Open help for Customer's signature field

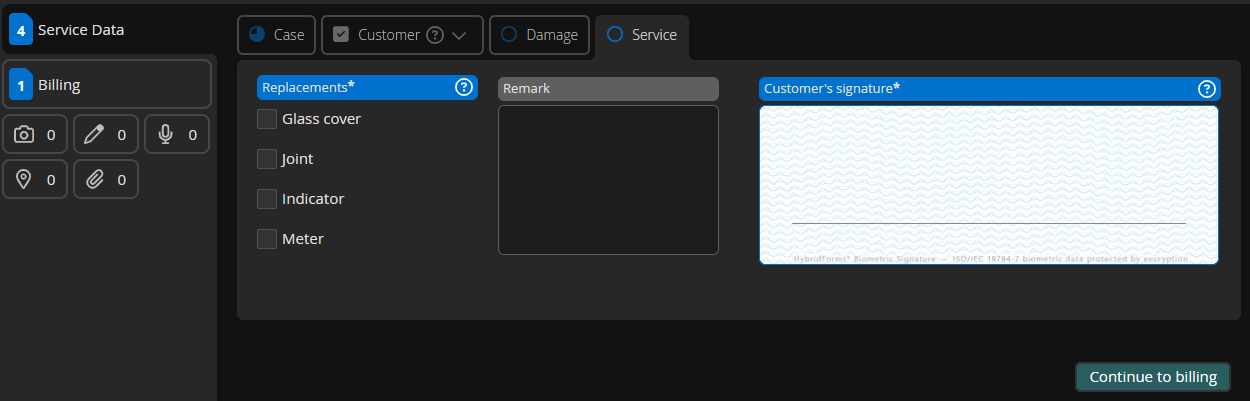pos(1206,89)
